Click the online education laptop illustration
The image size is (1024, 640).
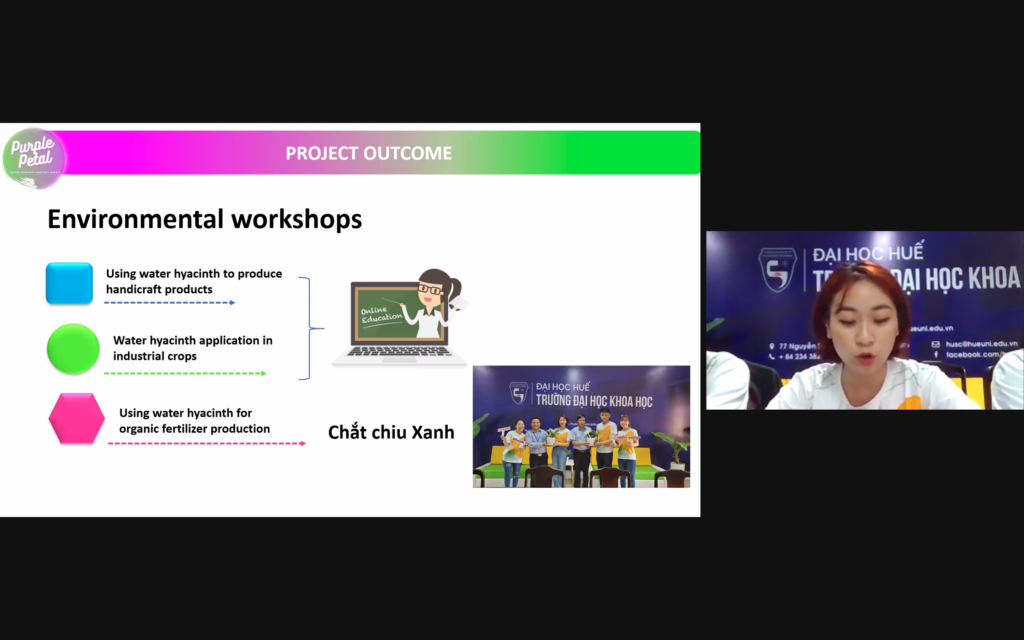(401, 317)
